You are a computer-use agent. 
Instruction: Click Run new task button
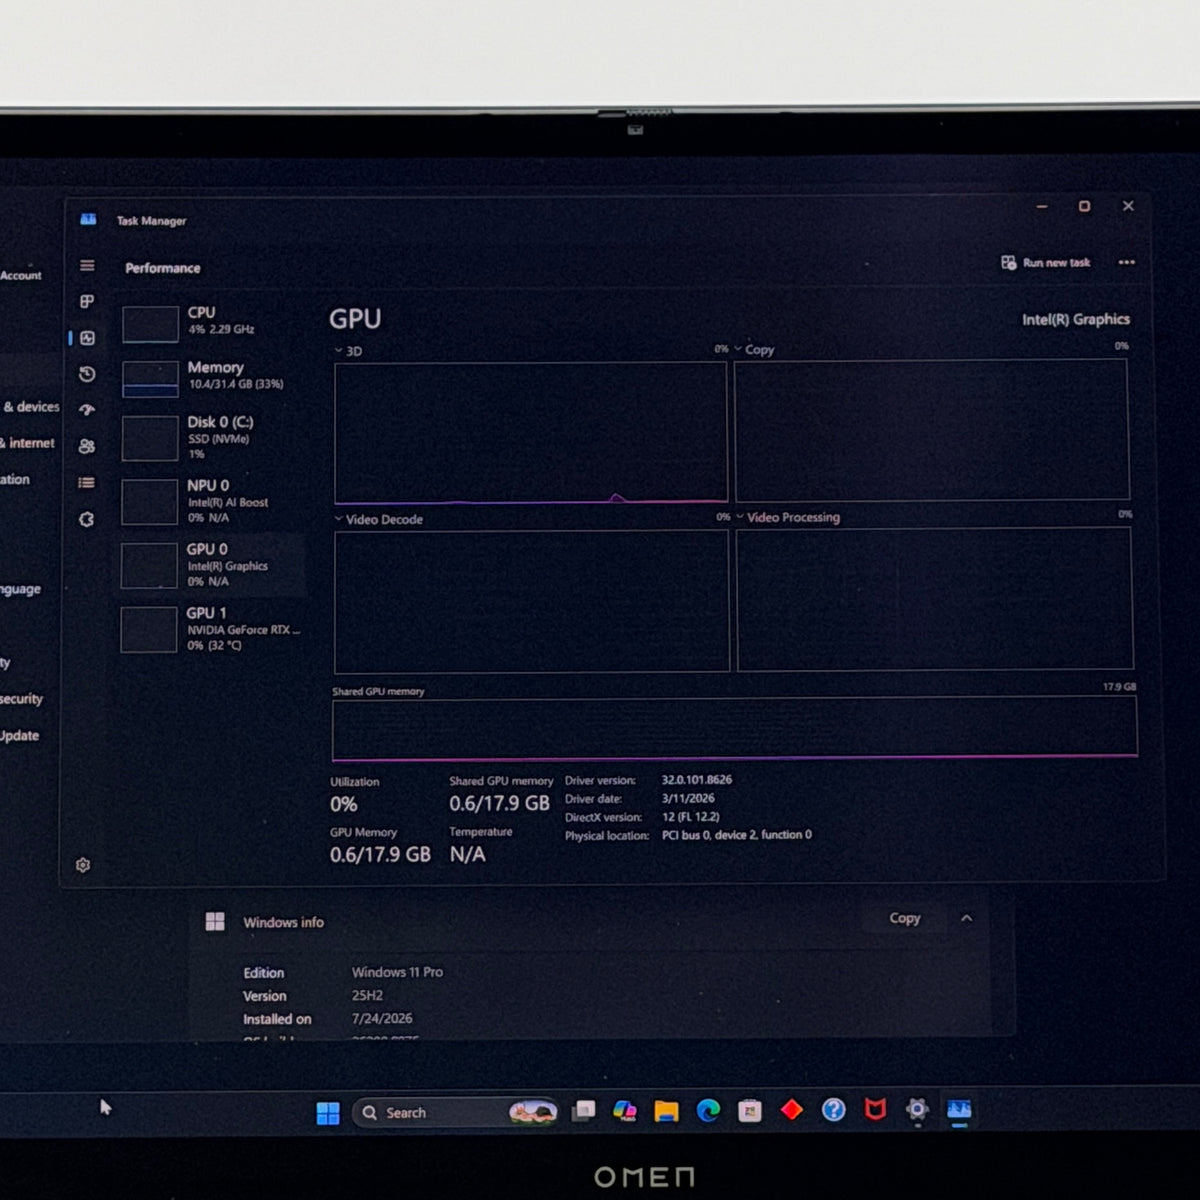point(1046,263)
